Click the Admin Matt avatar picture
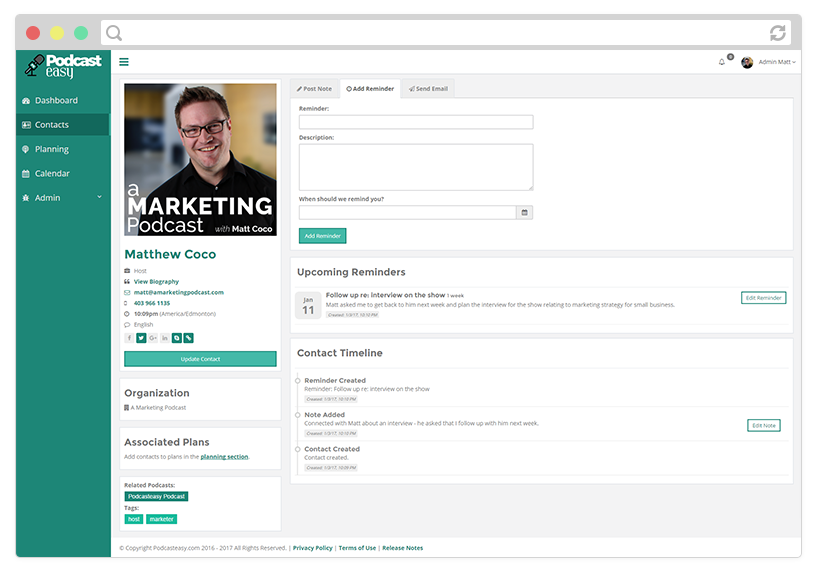This screenshot has height=573, width=818. pos(747,62)
